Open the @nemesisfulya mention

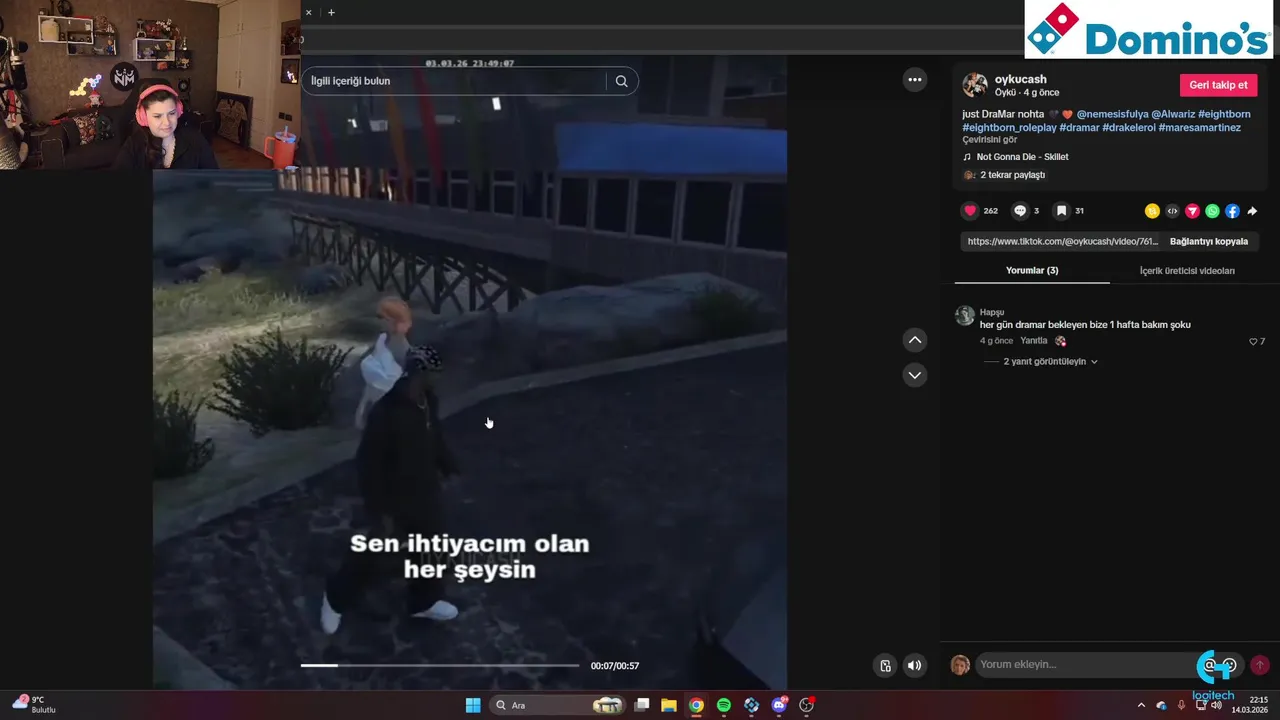pos(1112,114)
